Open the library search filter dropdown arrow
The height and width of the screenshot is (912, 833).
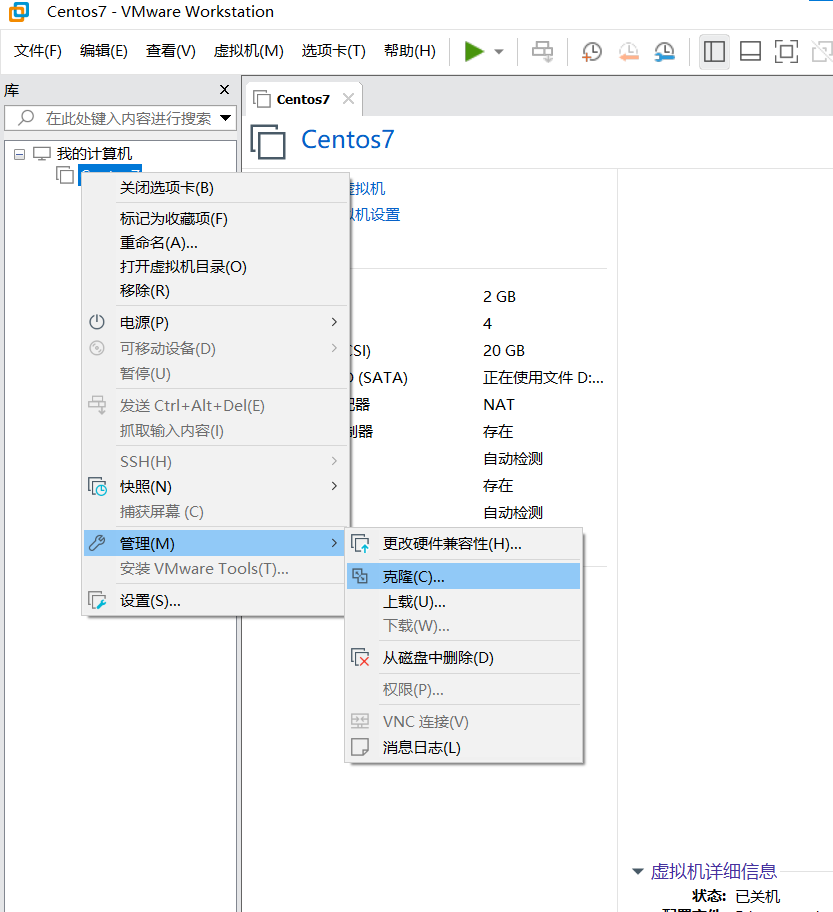point(226,118)
